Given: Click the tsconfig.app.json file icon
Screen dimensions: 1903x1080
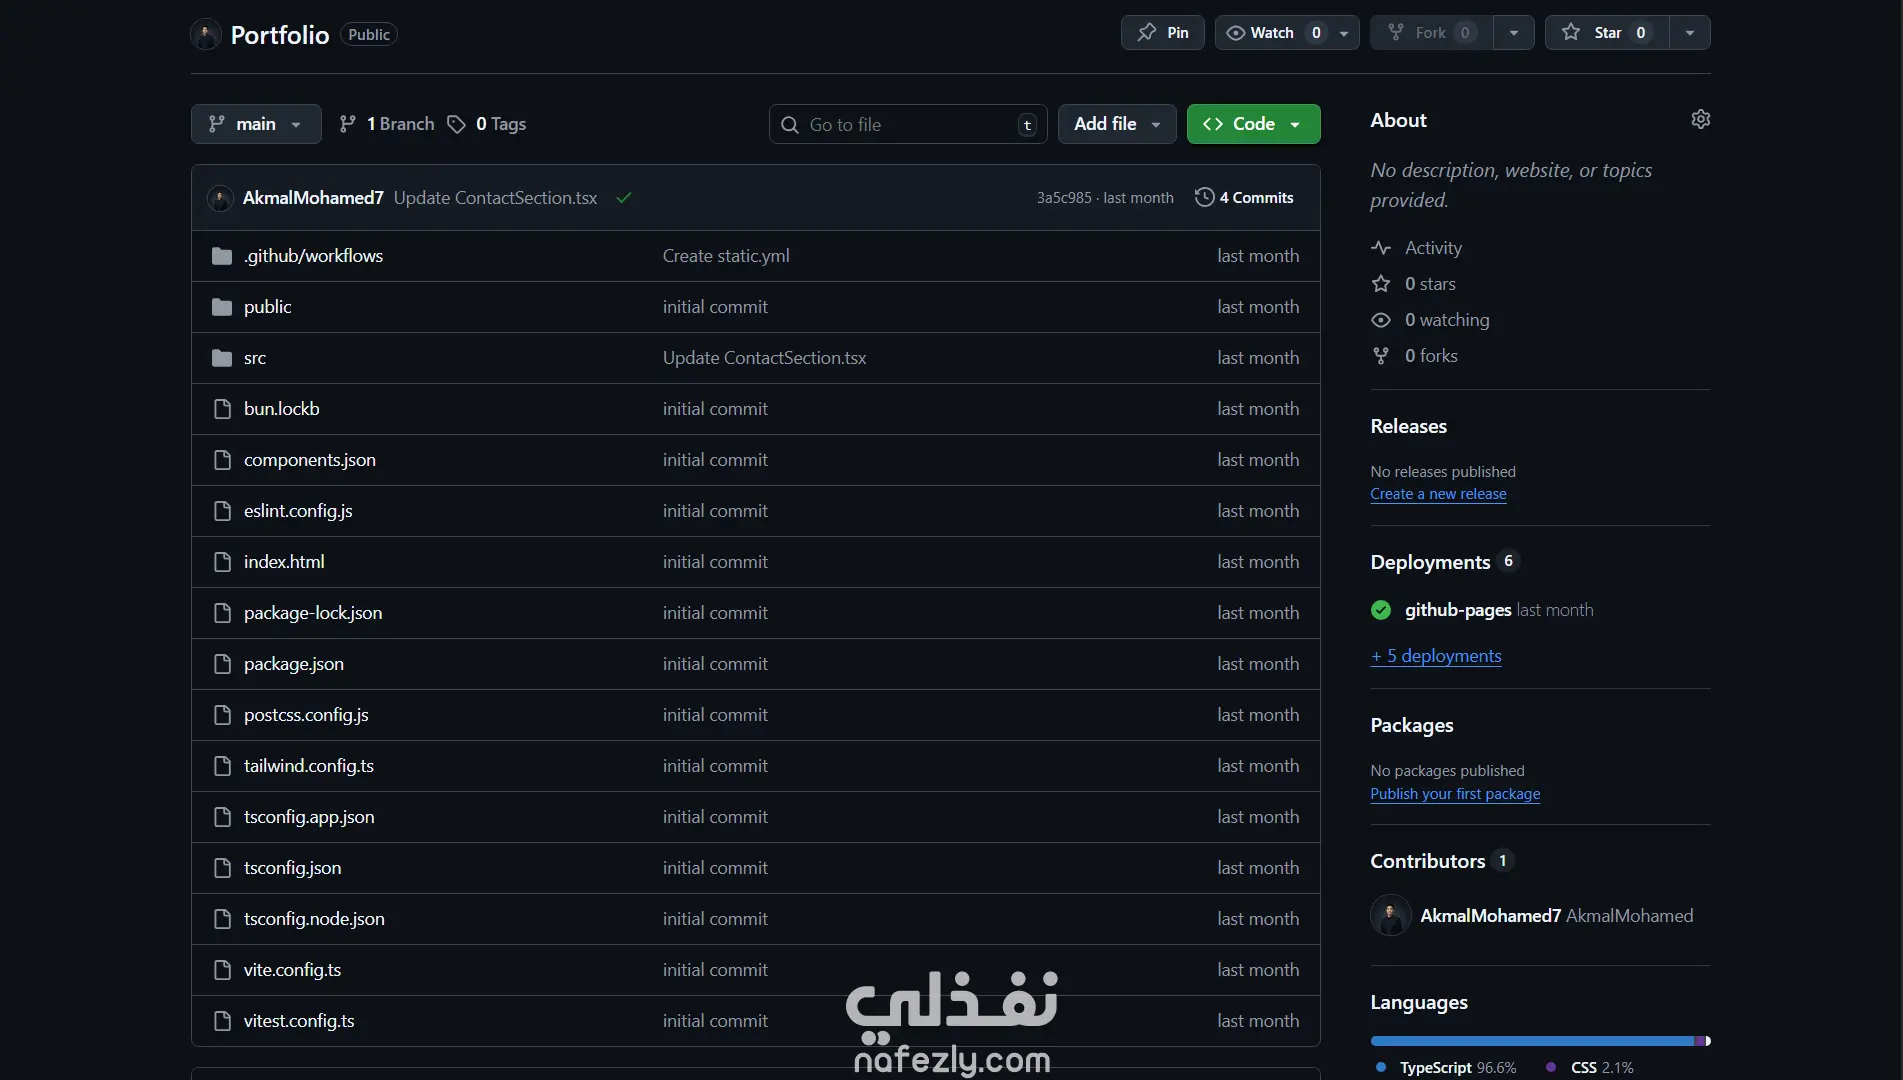Looking at the screenshot, I should point(222,817).
